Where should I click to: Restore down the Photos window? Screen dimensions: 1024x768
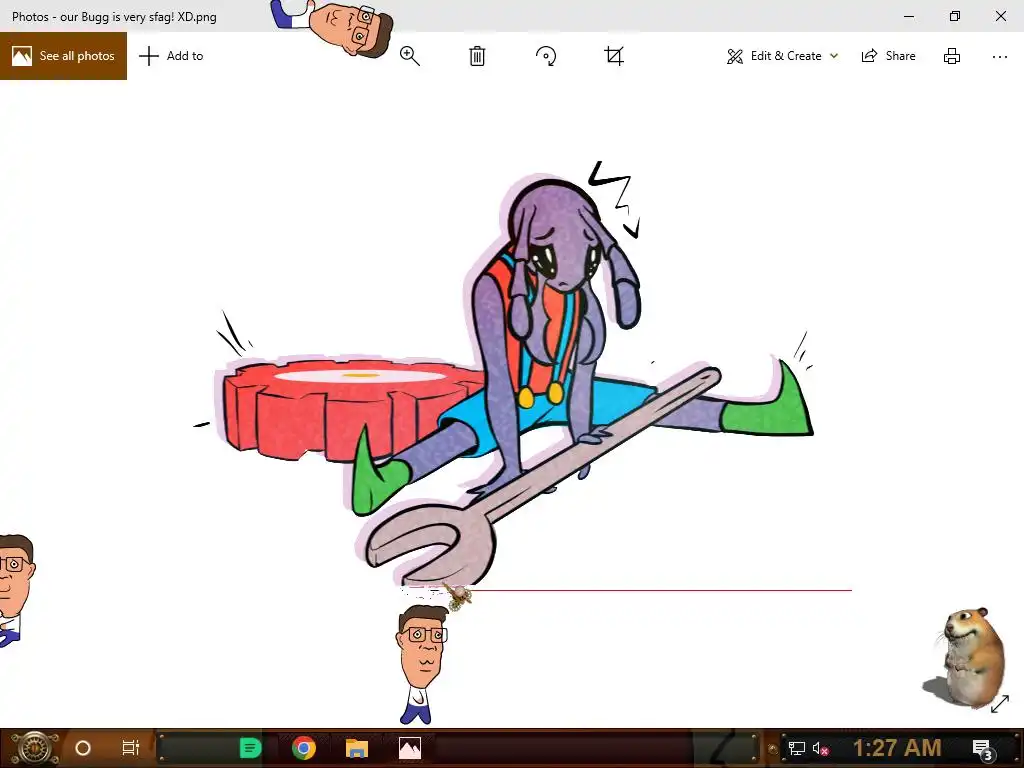(x=955, y=16)
